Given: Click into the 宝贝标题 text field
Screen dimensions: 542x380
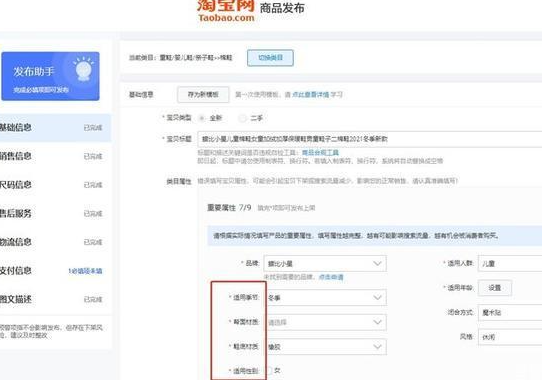Looking at the screenshot, I should 370,139.
